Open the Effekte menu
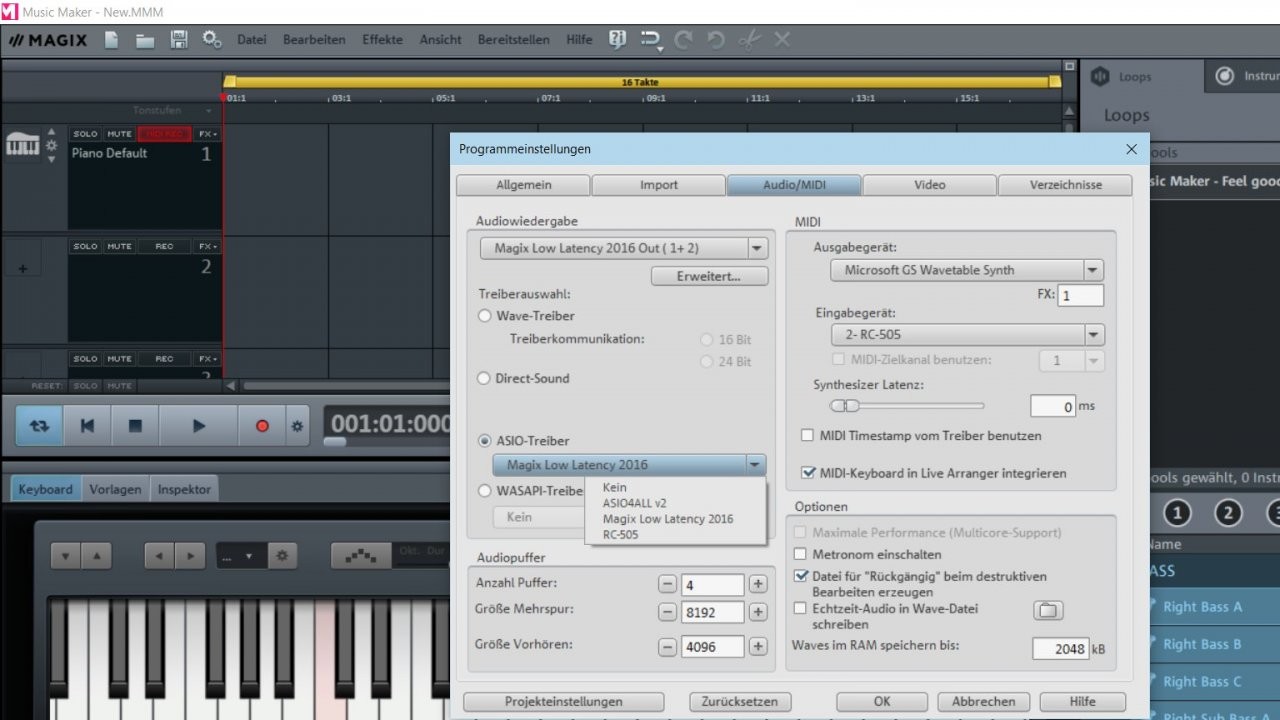The height and width of the screenshot is (720, 1280). [x=382, y=40]
